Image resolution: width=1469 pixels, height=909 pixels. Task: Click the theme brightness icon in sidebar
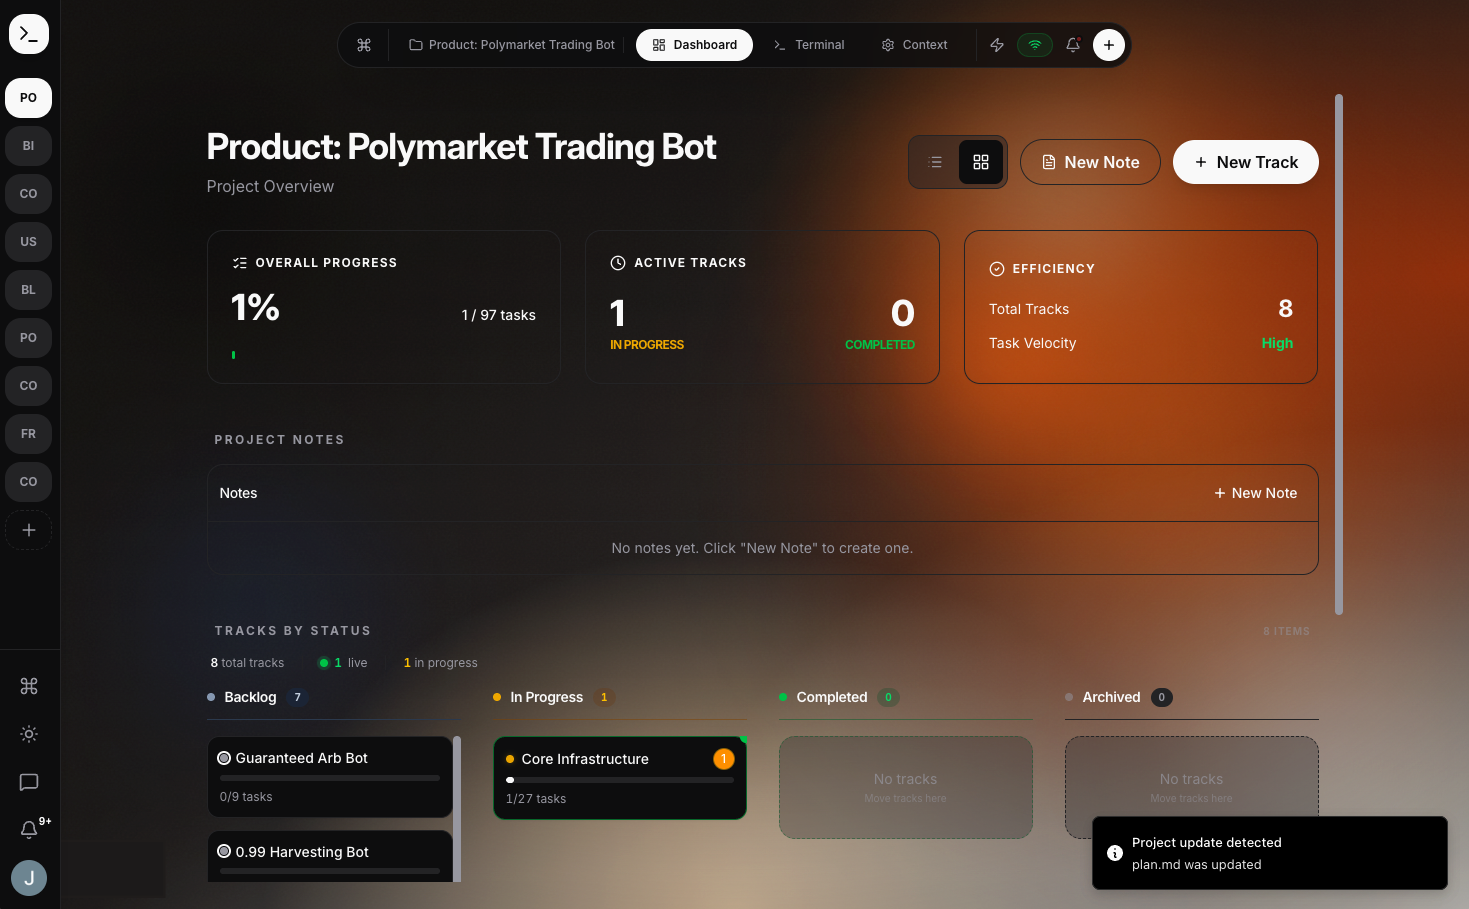[x=28, y=734]
